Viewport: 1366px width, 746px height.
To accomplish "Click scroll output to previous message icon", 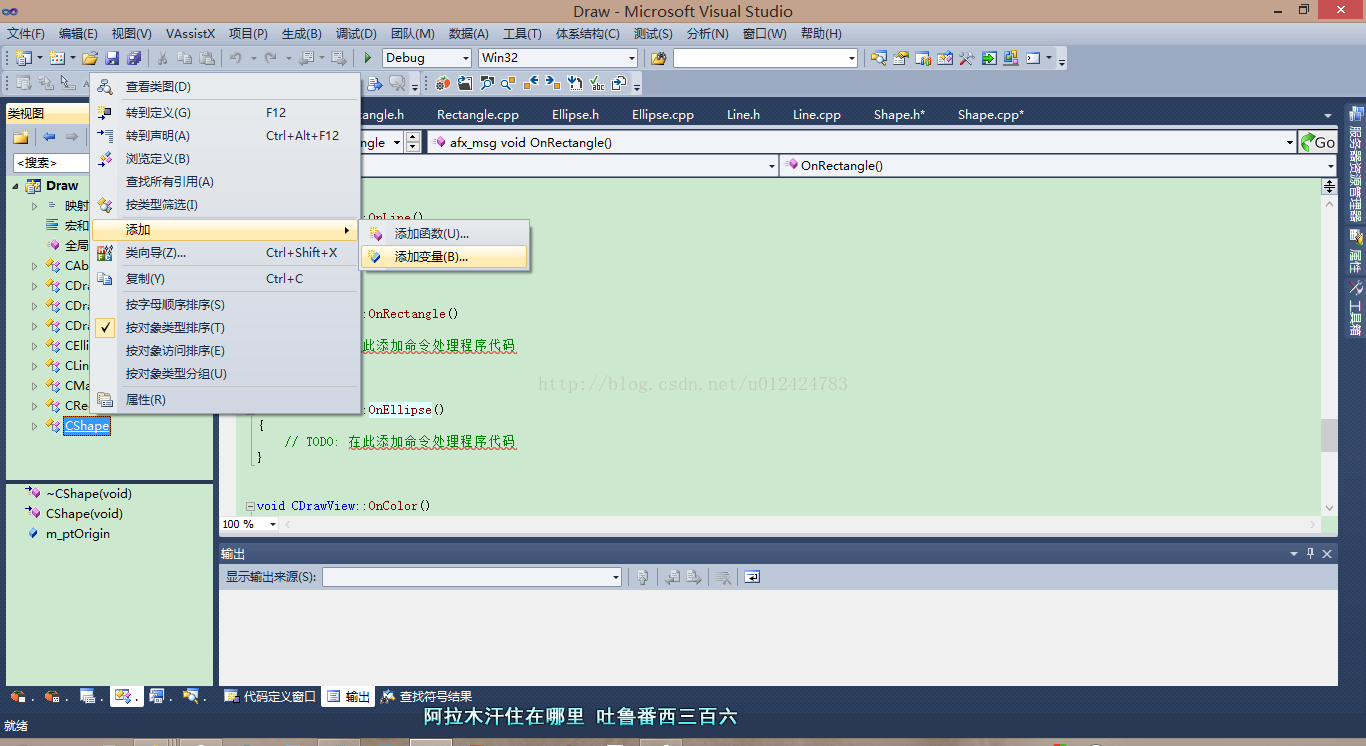I will pos(673,577).
